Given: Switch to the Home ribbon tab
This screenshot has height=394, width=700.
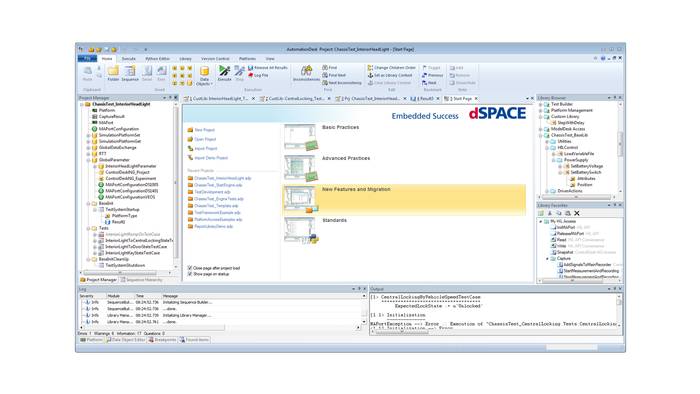Looking at the screenshot, I should click(x=107, y=58).
